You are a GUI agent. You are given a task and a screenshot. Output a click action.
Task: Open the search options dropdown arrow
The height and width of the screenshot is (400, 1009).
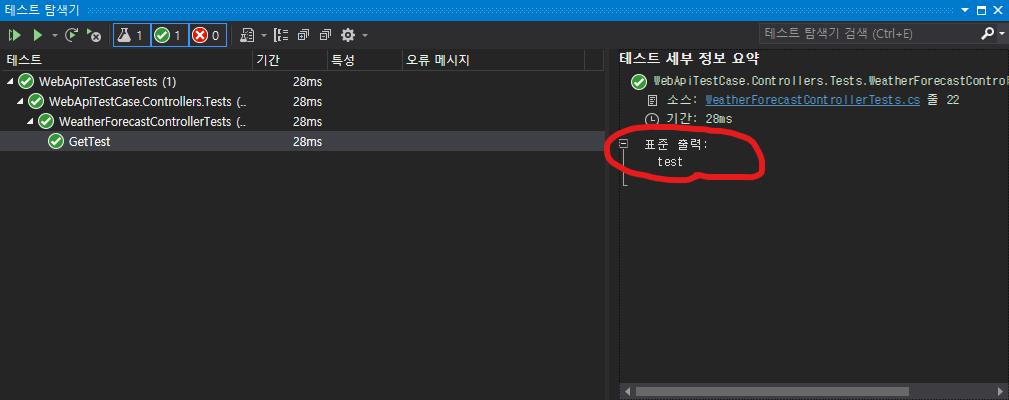[x=1001, y=35]
